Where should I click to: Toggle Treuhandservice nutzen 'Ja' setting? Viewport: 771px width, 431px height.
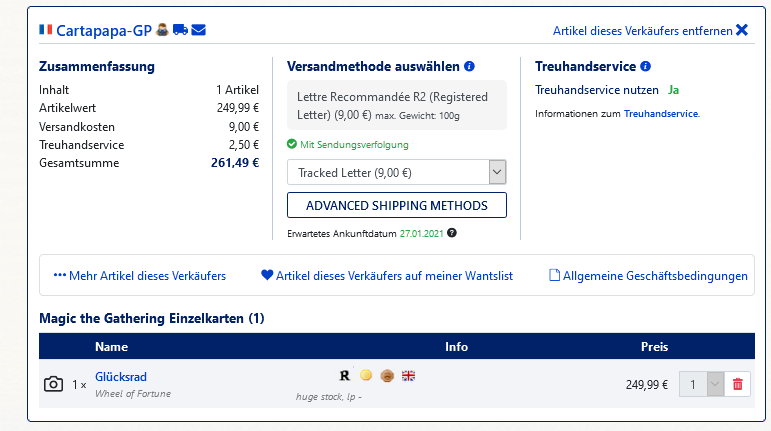673,90
